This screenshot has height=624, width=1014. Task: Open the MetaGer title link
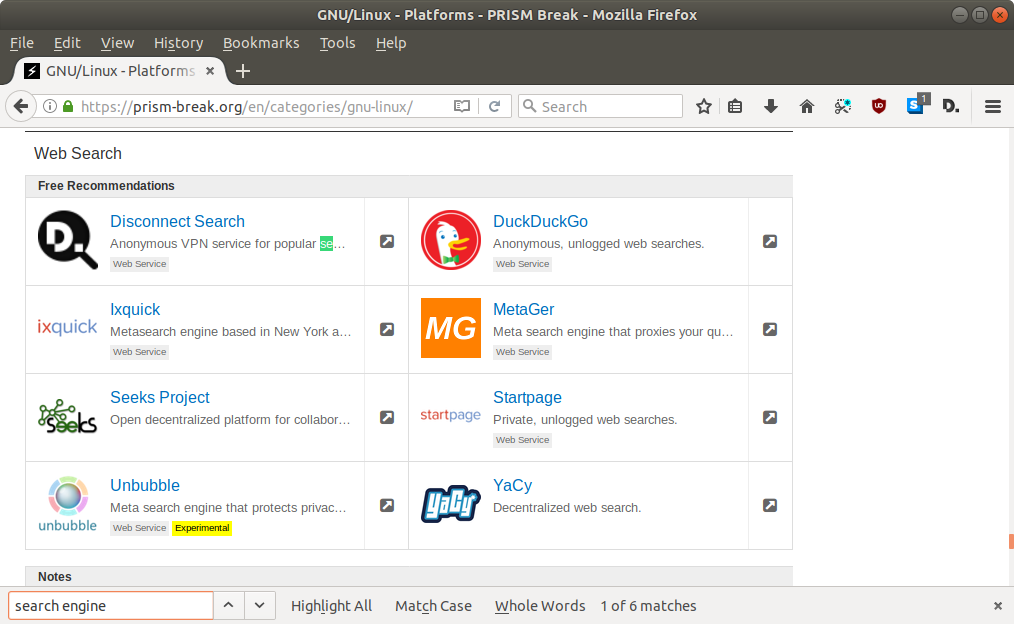pos(523,309)
